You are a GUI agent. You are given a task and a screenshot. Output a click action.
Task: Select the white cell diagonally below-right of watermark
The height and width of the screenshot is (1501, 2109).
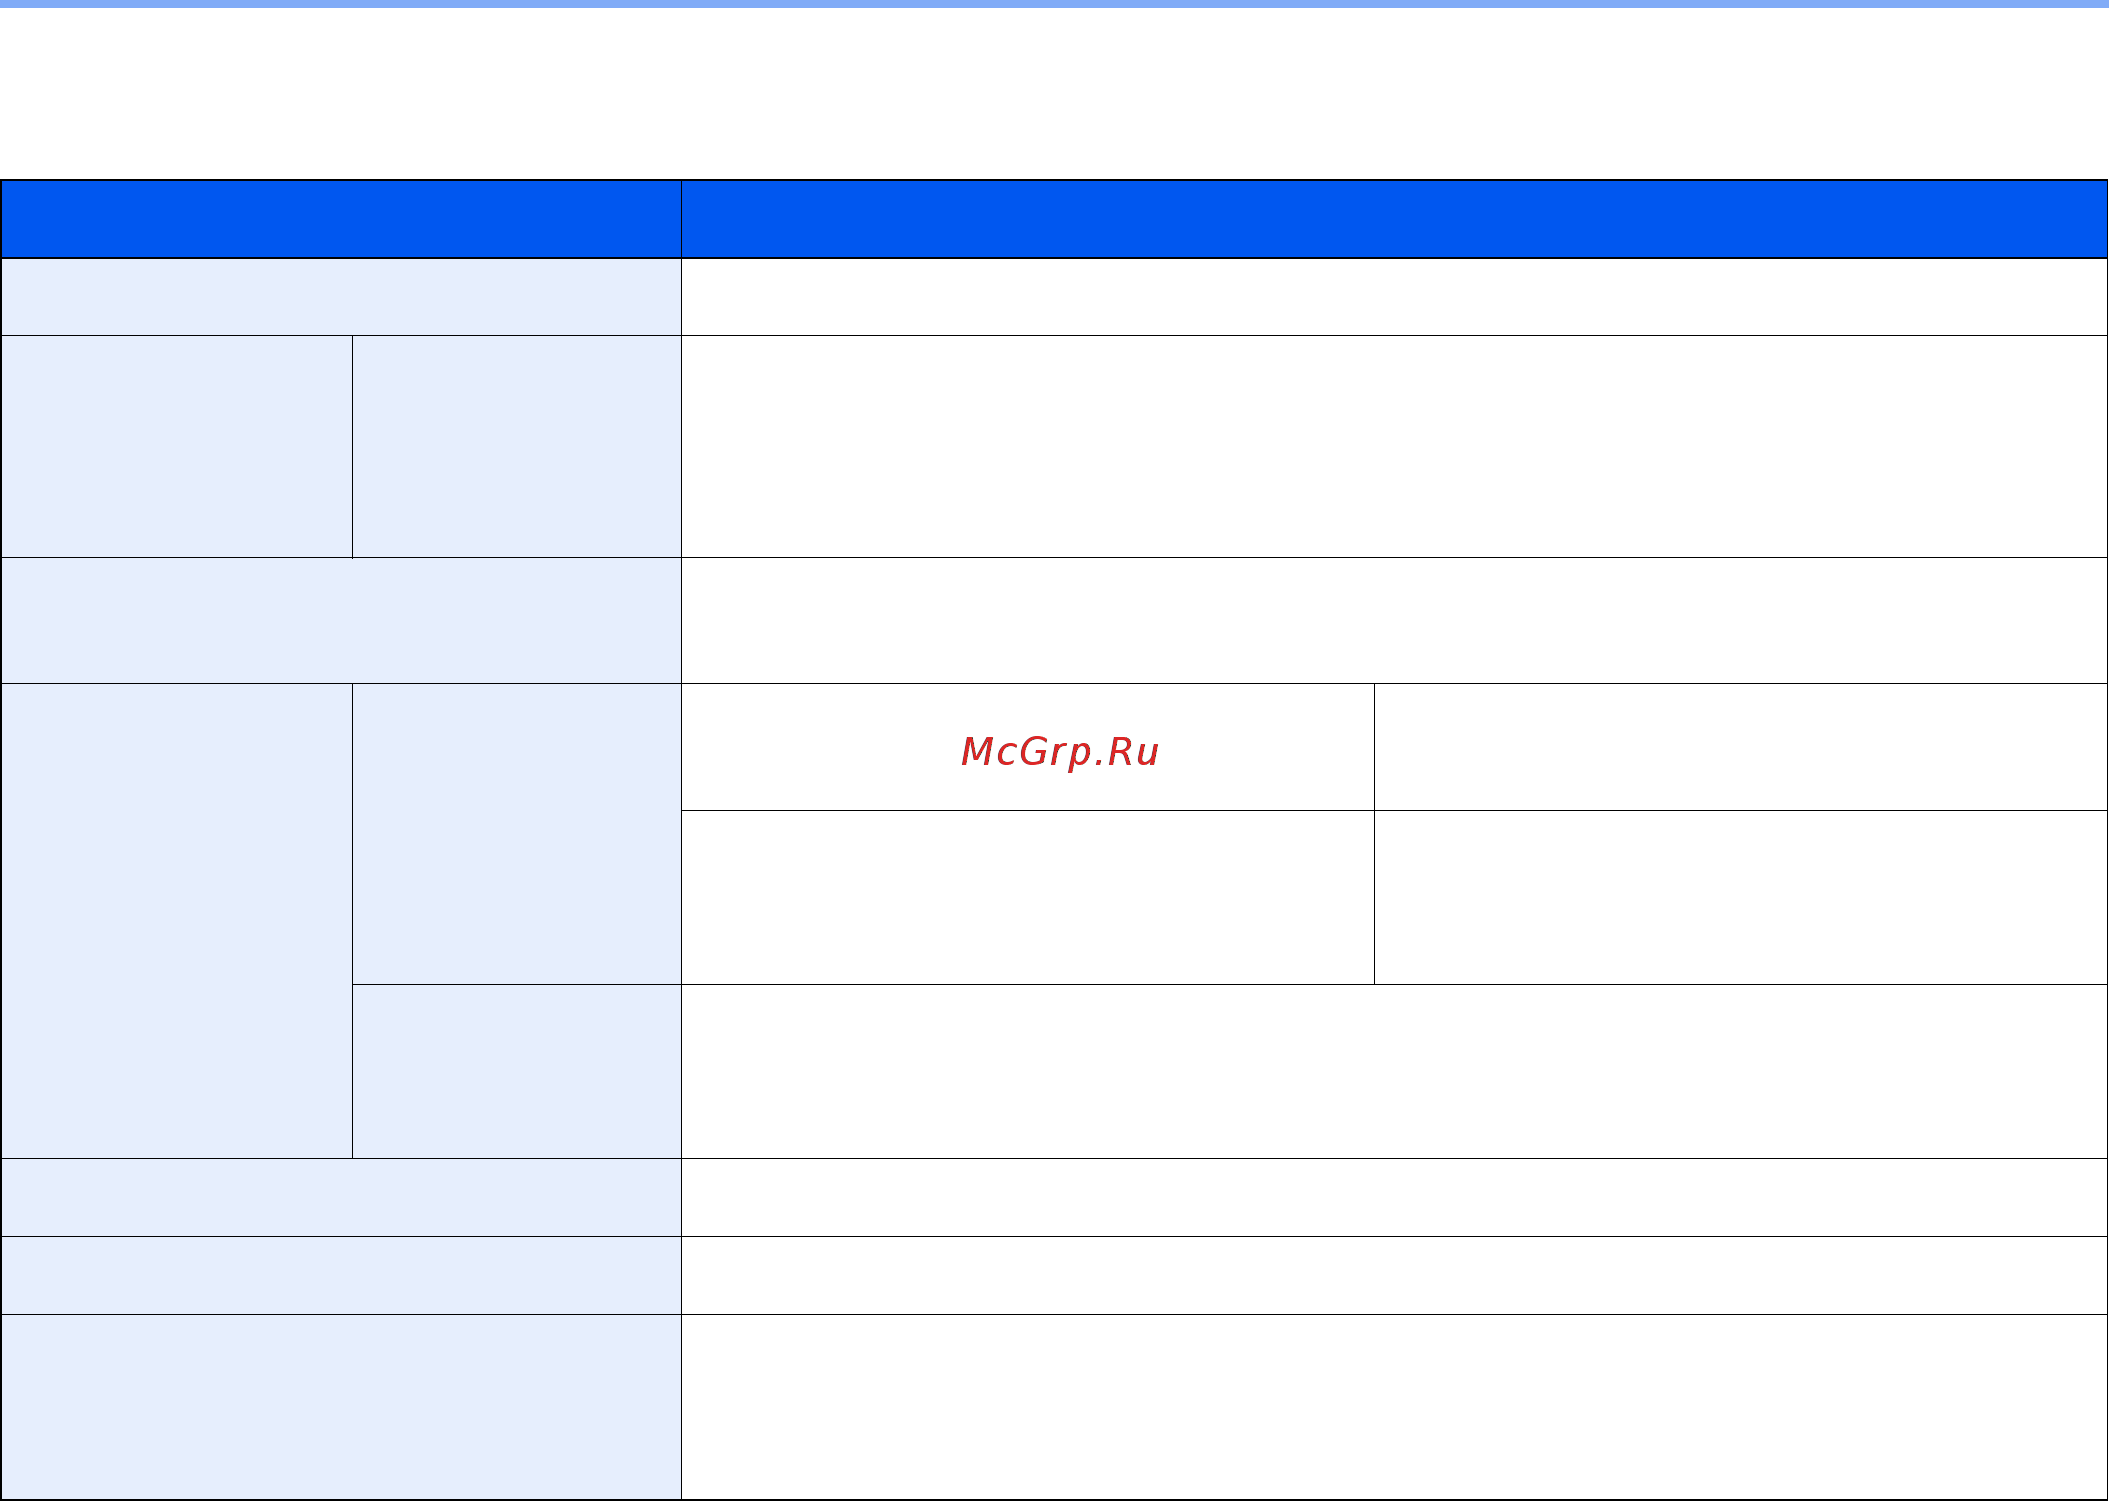(x=1741, y=898)
